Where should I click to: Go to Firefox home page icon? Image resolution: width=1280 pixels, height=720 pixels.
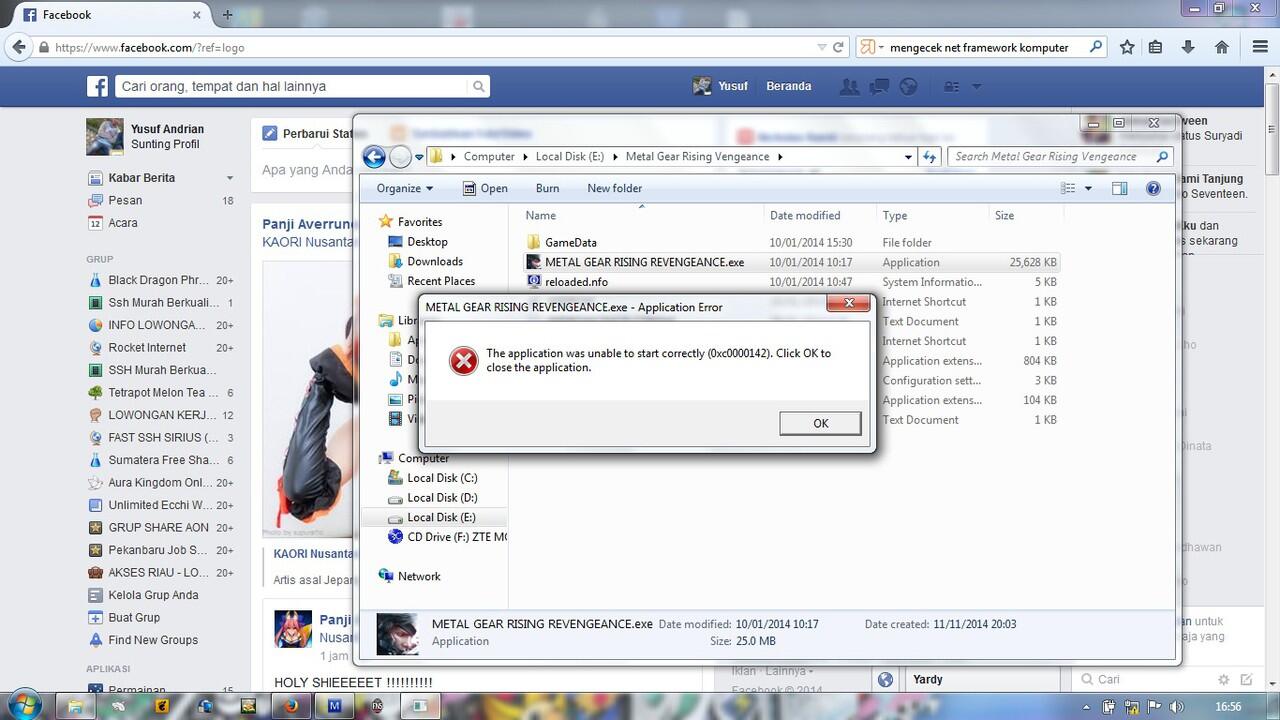(1221, 47)
